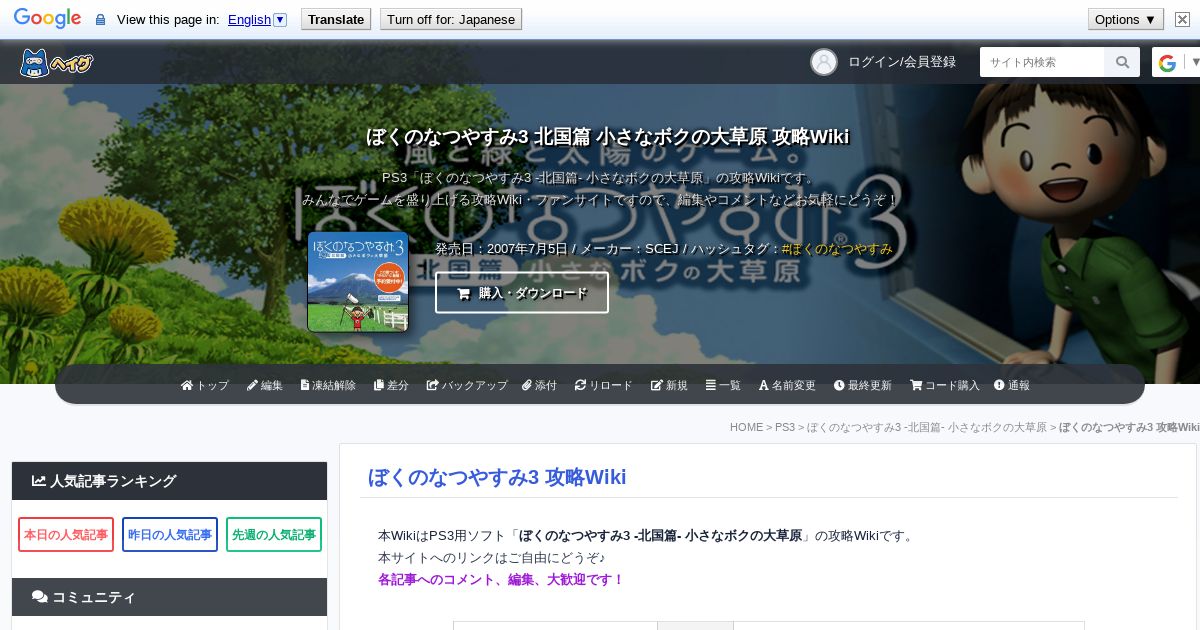Click the site search magnifier button

(1122, 62)
